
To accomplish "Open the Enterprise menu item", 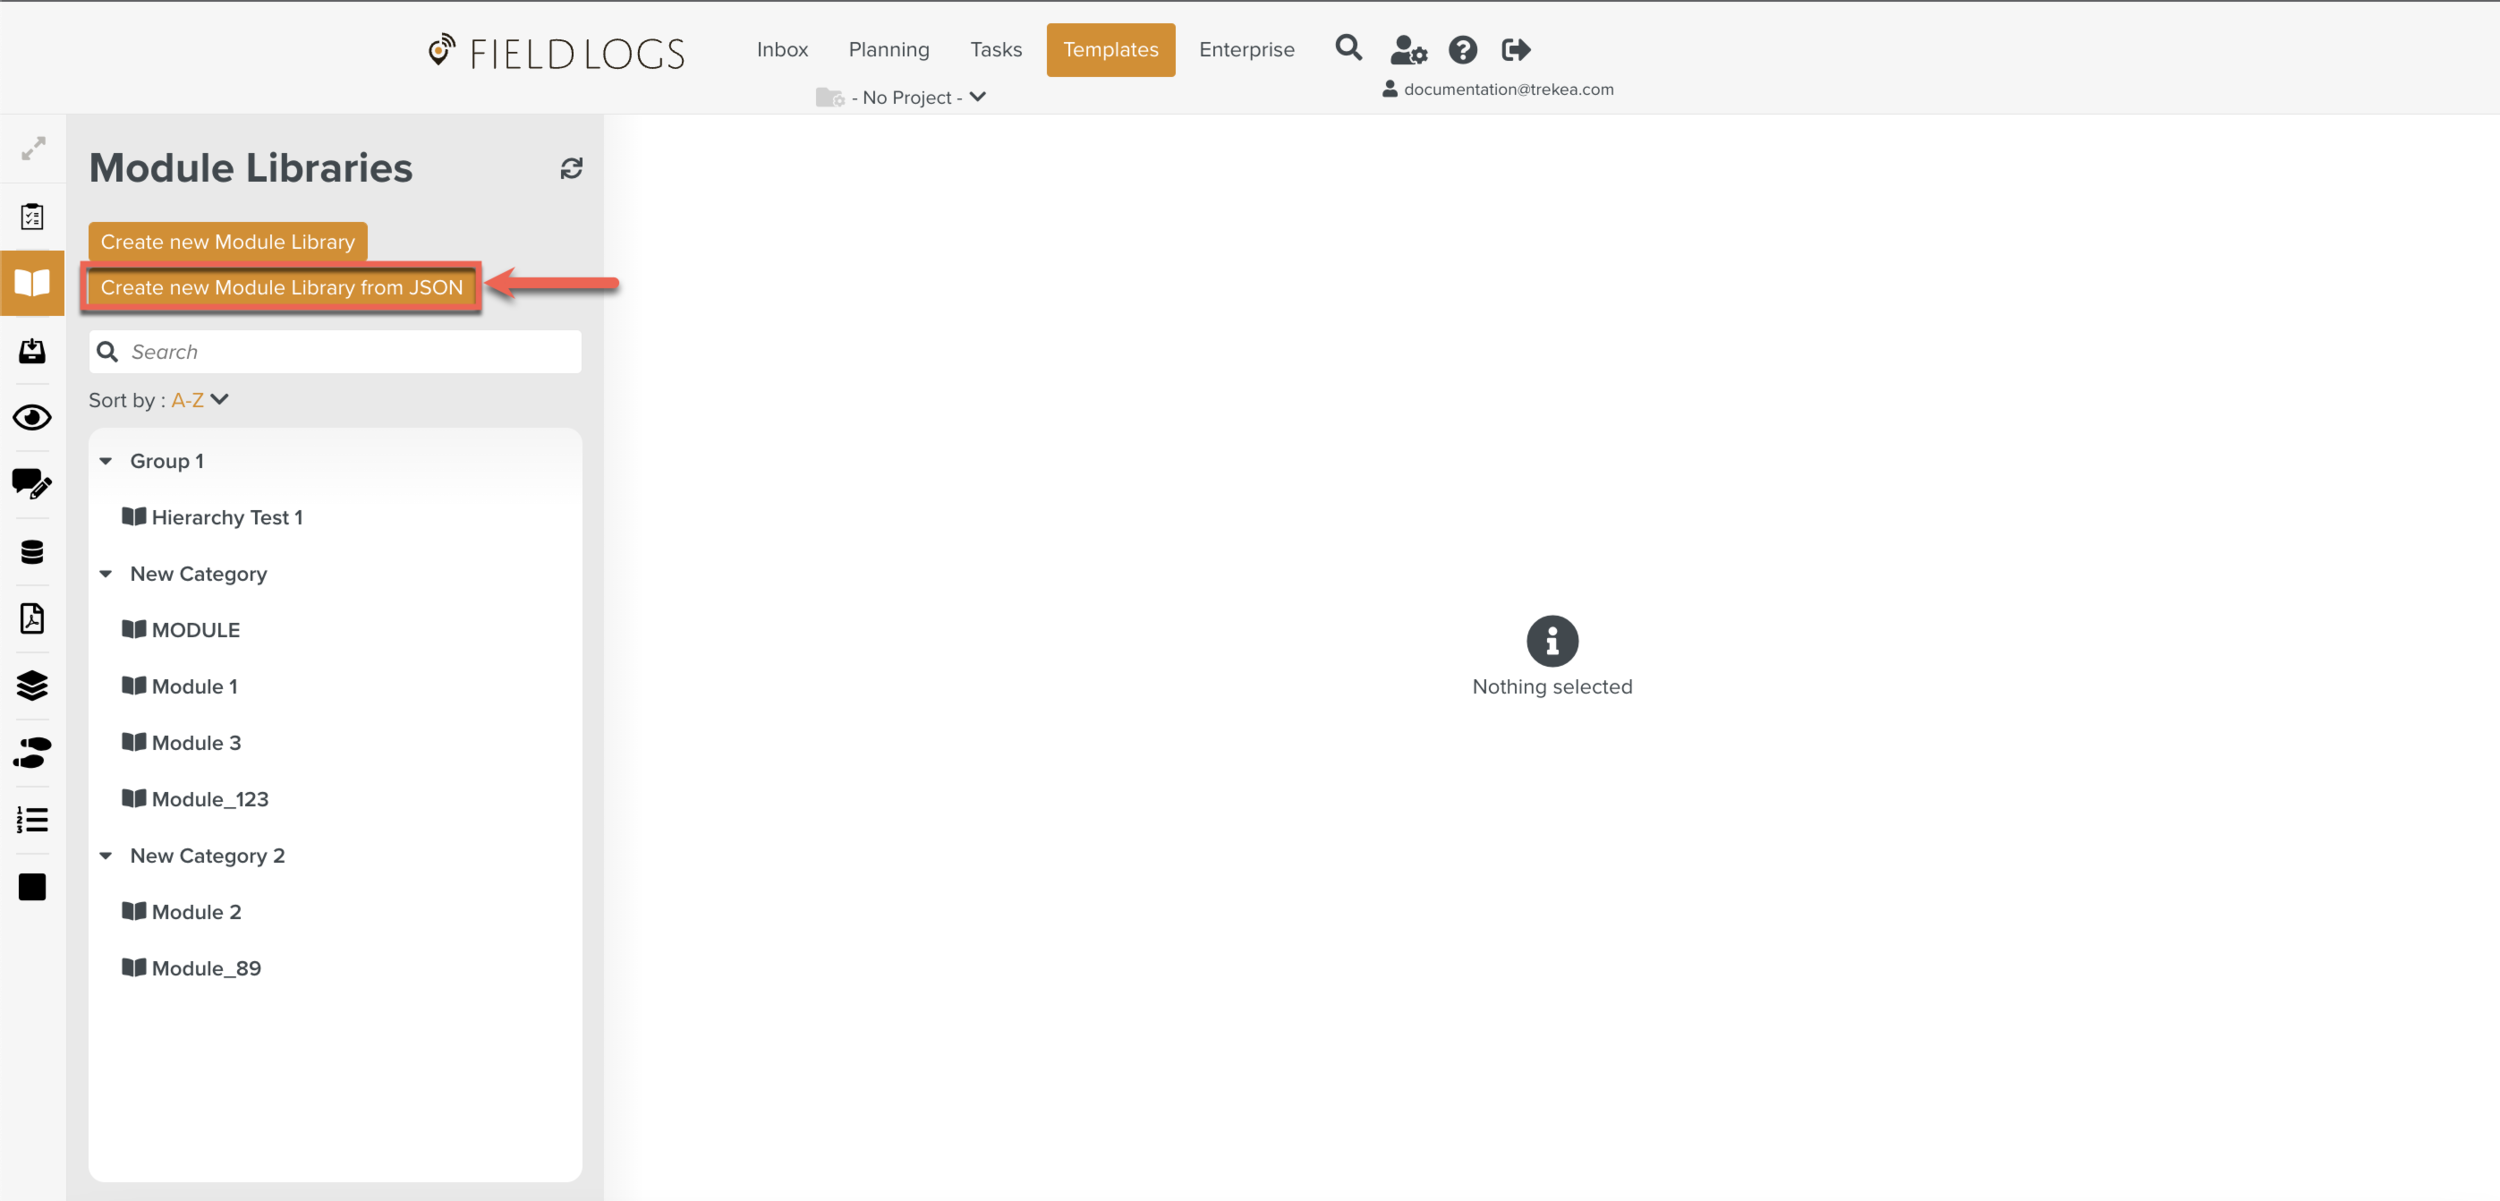I will click(x=1246, y=49).
